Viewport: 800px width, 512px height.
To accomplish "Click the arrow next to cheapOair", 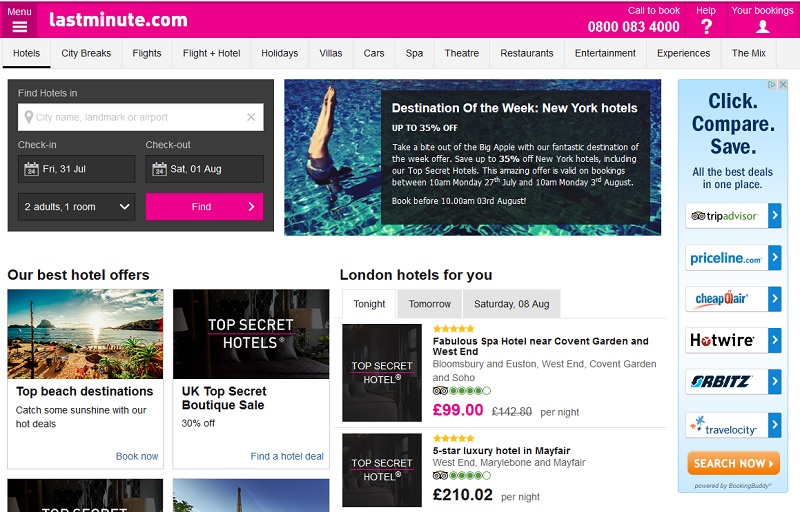I will click(x=774, y=299).
